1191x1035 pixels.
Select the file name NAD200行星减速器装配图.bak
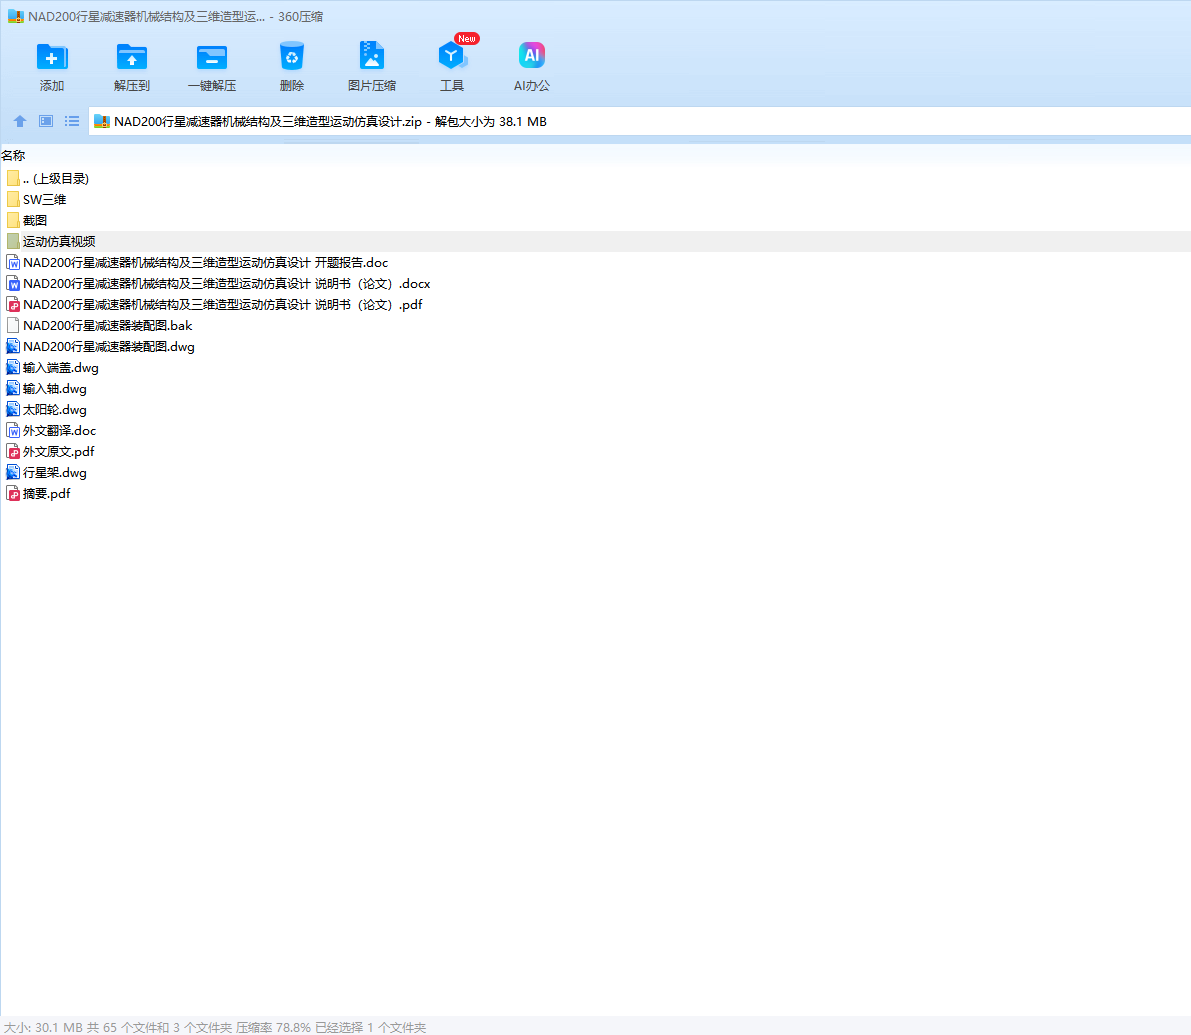(107, 326)
